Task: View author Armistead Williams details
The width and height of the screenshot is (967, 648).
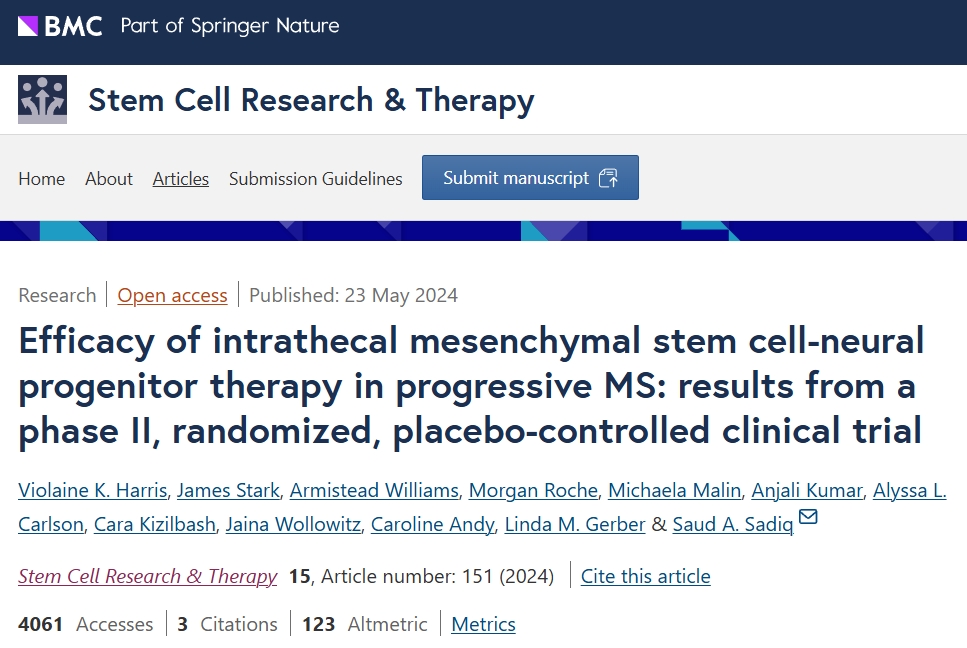Action: pos(374,491)
